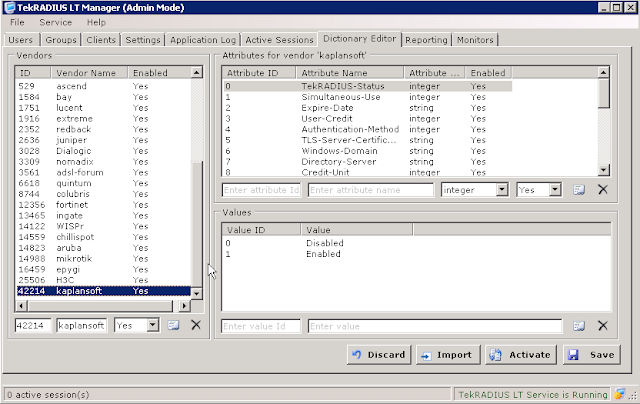Click the Import button
Screen dimensions: 640x404
[x=448, y=355]
